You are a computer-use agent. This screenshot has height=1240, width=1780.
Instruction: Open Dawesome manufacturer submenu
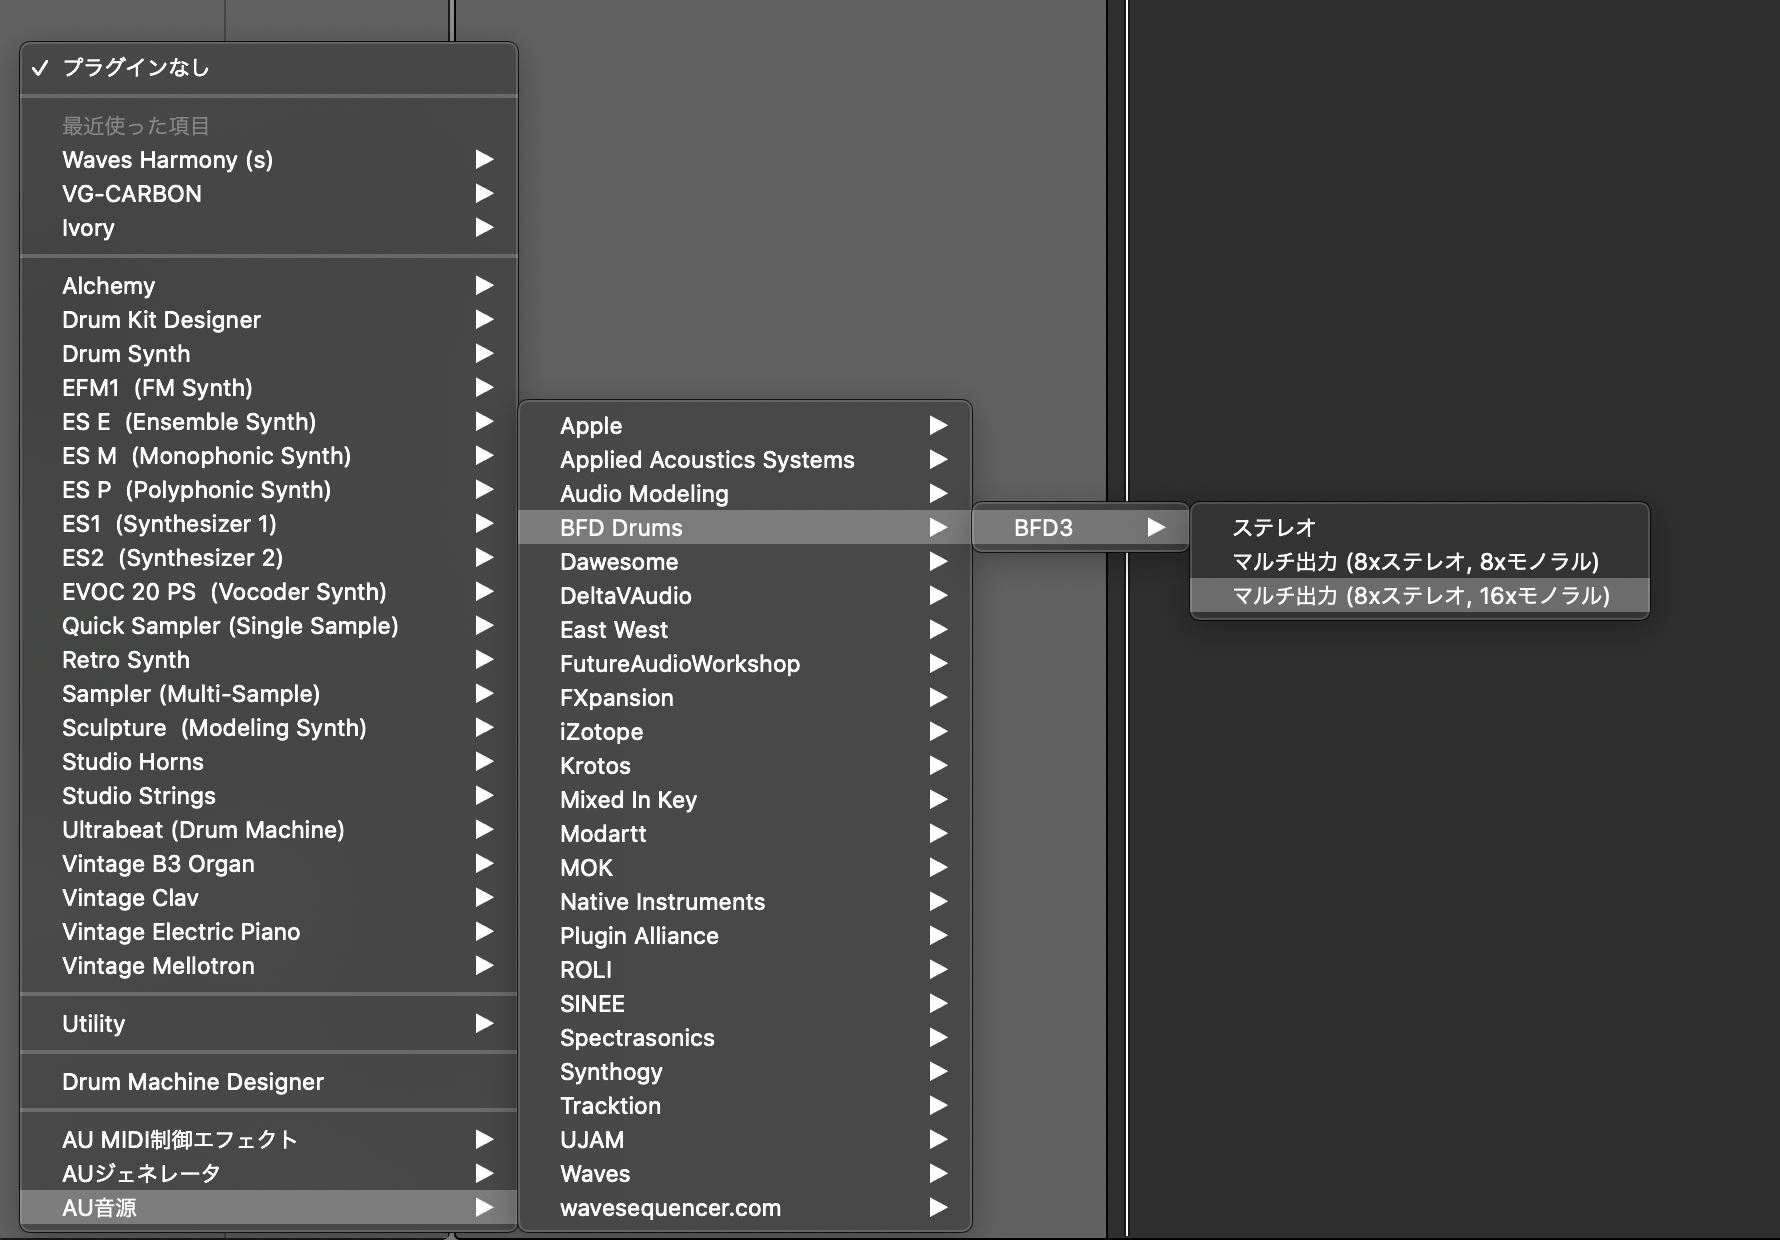coord(745,562)
